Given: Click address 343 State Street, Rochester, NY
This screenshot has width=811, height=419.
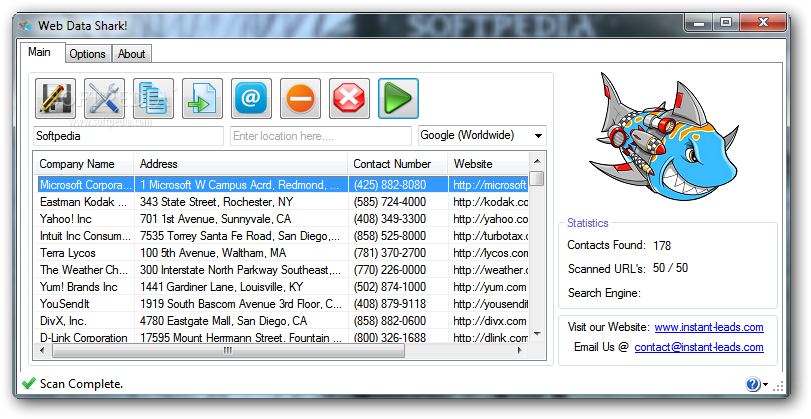Looking at the screenshot, I should (216, 202).
